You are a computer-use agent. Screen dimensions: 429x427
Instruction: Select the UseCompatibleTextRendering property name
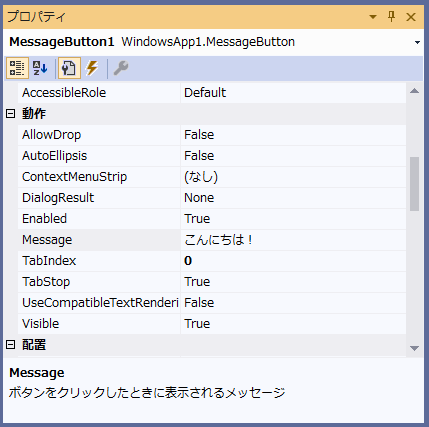point(100,303)
